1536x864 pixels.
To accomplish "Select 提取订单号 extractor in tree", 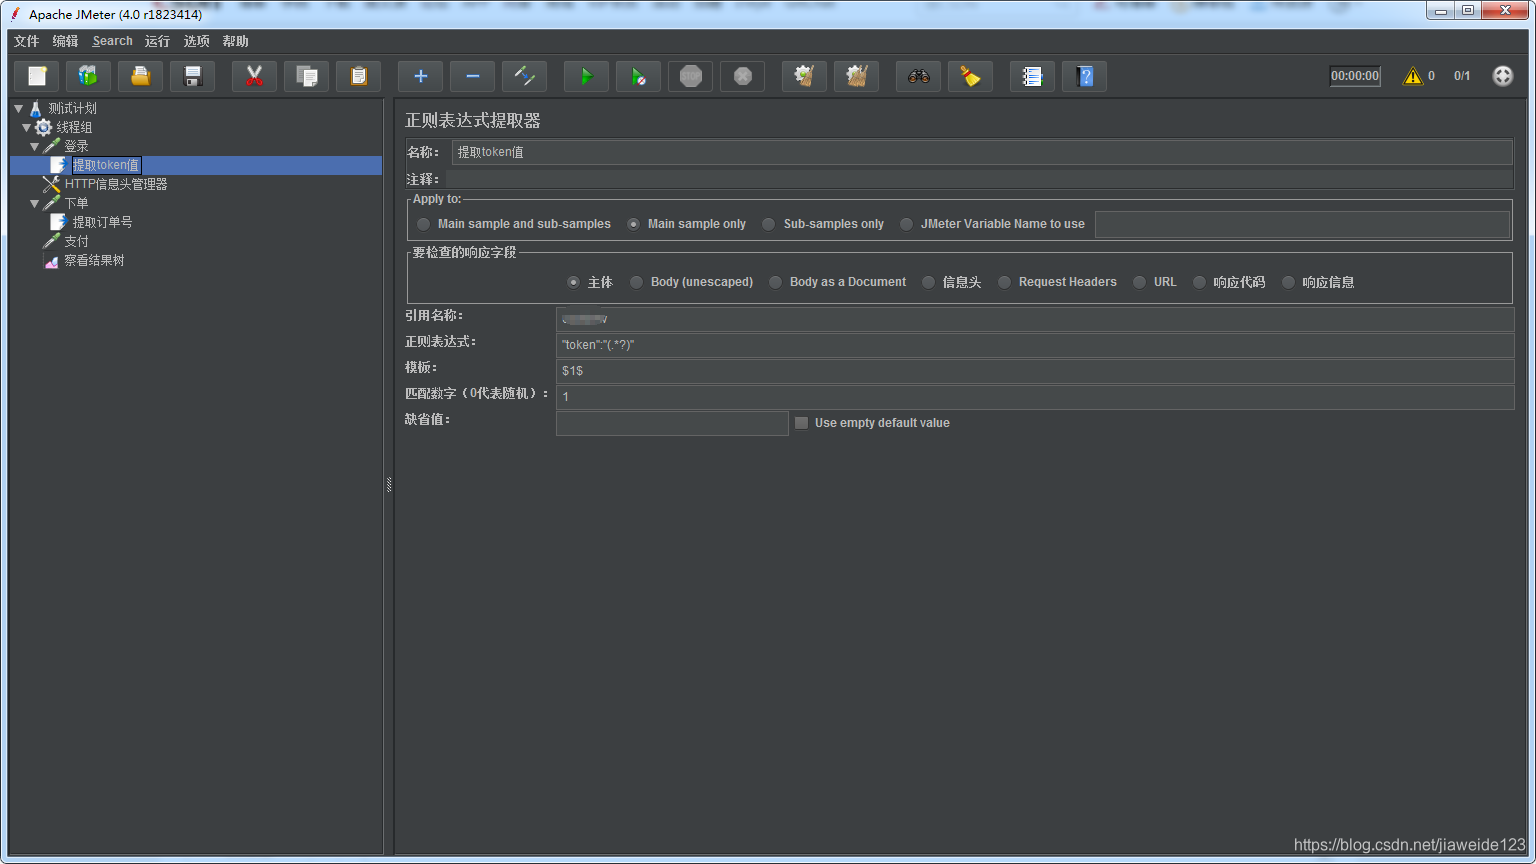I will click(102, 222).
